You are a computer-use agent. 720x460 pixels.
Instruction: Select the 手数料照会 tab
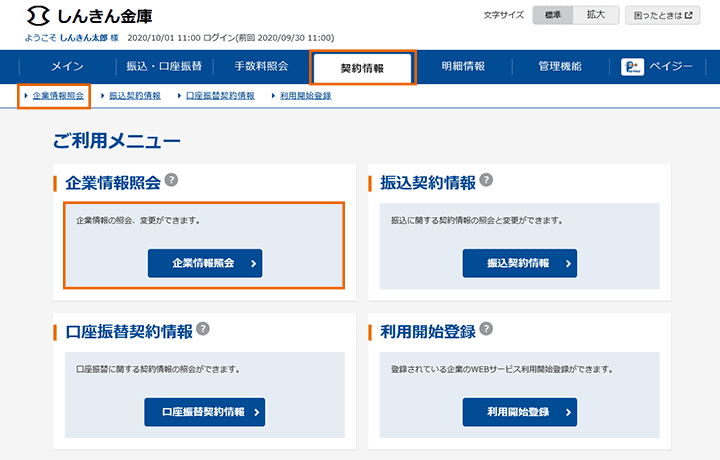point(261,67)
